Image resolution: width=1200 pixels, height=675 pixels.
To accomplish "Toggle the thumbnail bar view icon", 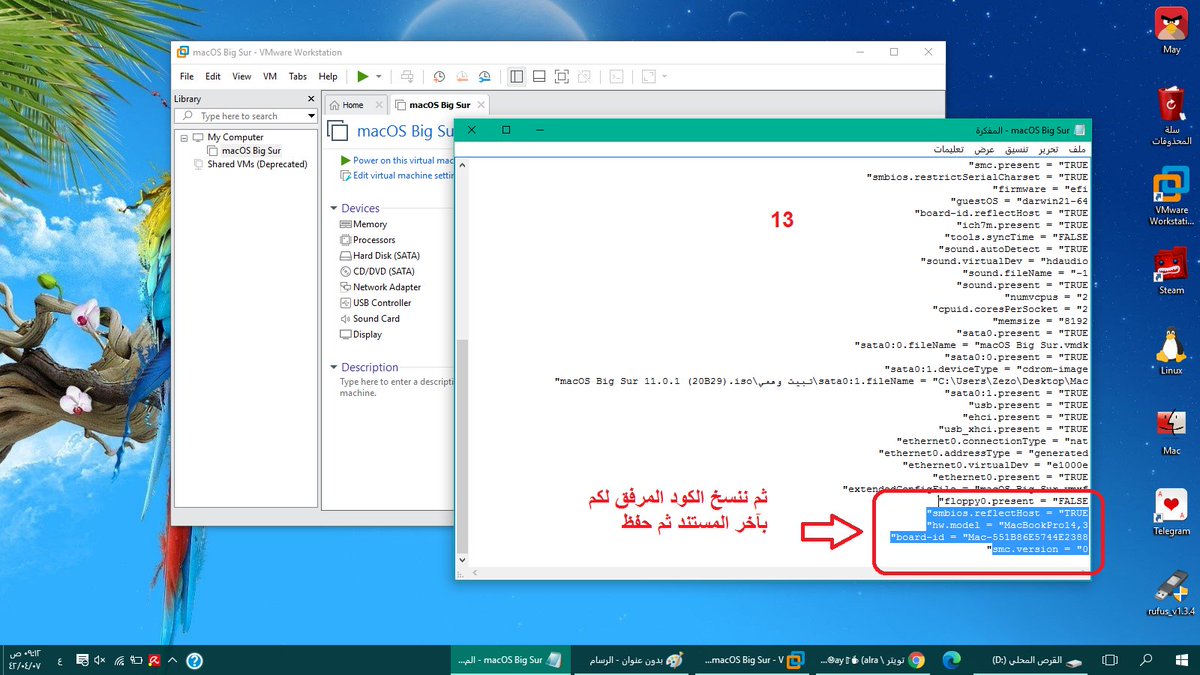I will (538, 76).
